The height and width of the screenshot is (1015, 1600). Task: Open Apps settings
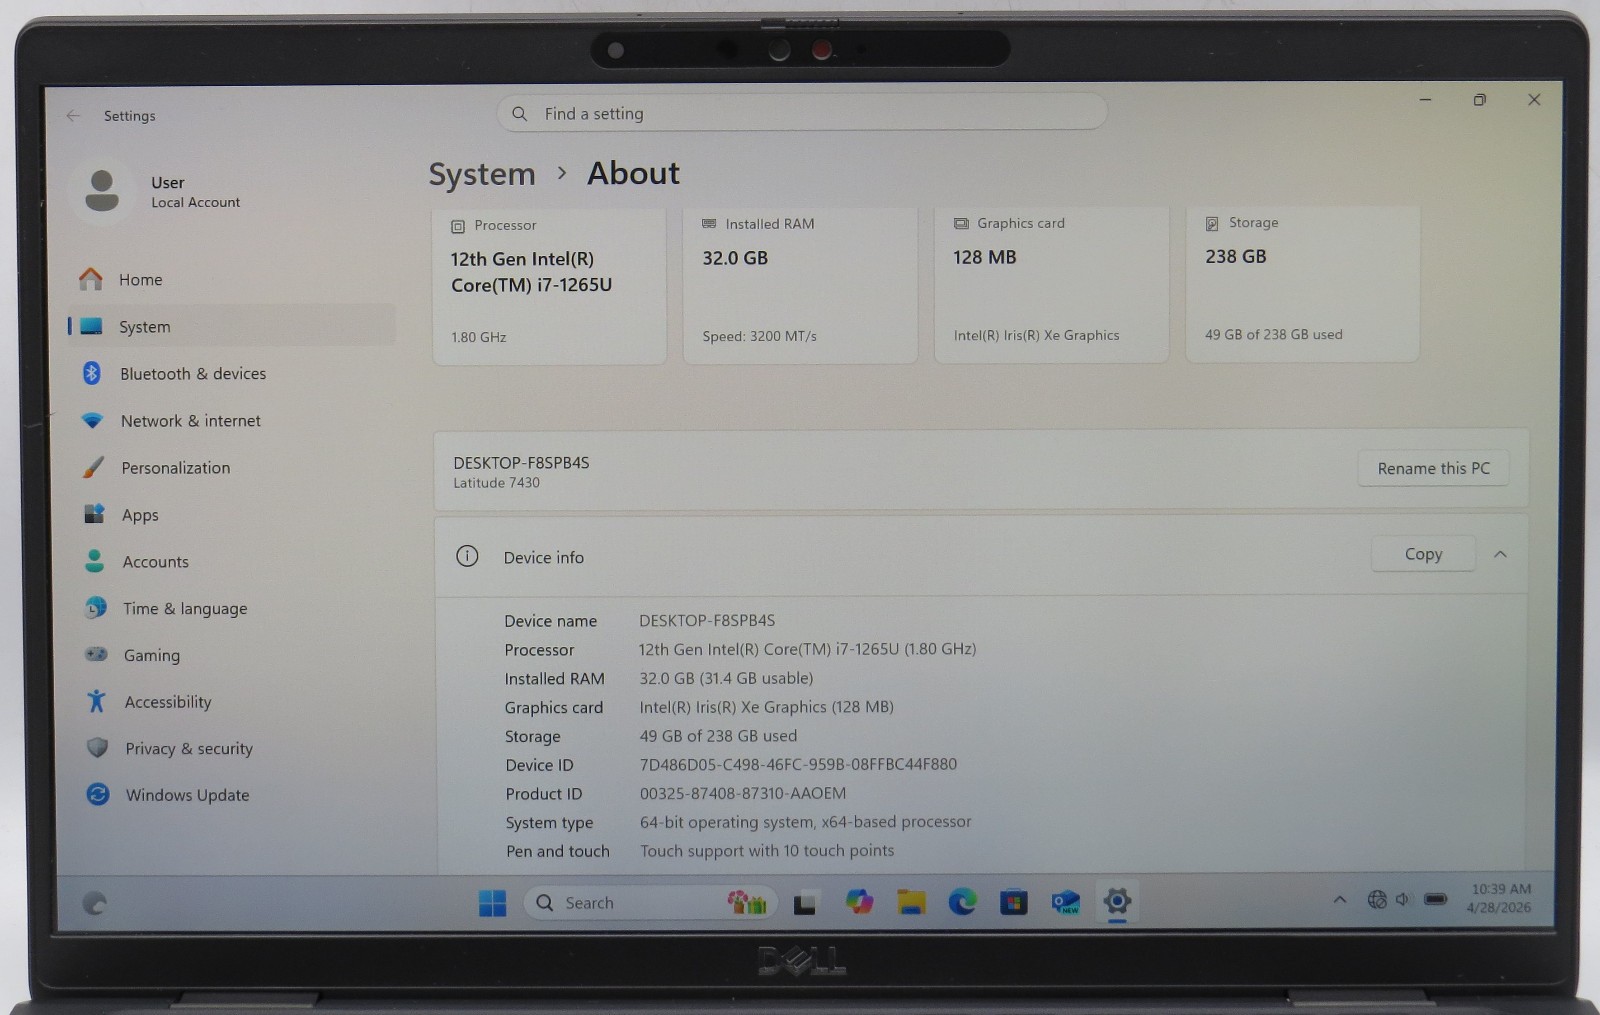coord(233,514)
